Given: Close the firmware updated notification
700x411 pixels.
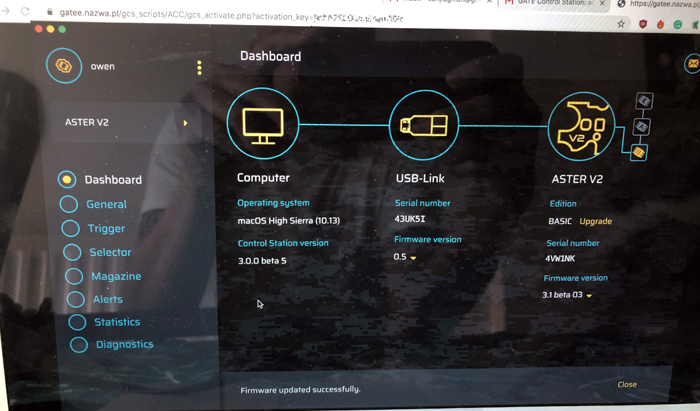Looking at the screenshot, I should (x=627, y=385).
